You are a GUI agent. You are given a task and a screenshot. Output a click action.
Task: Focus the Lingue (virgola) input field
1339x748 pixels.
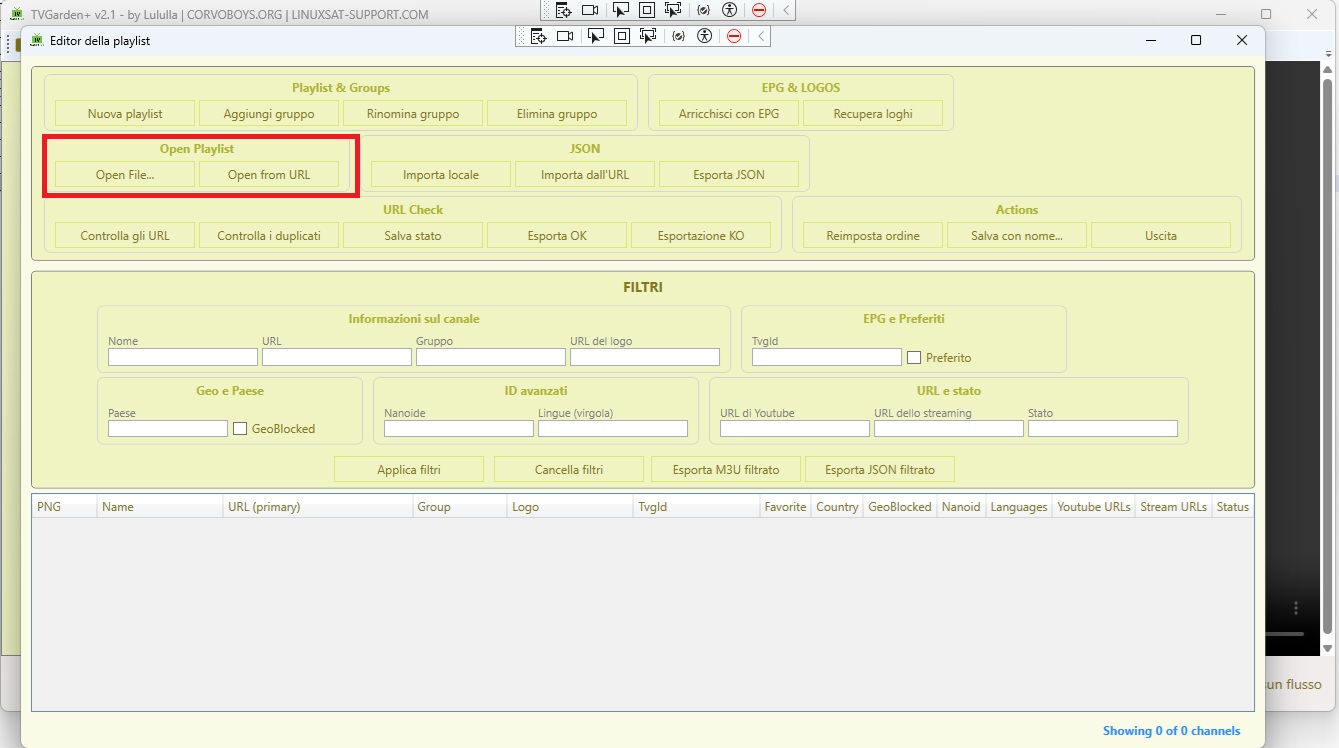[613, 428]
